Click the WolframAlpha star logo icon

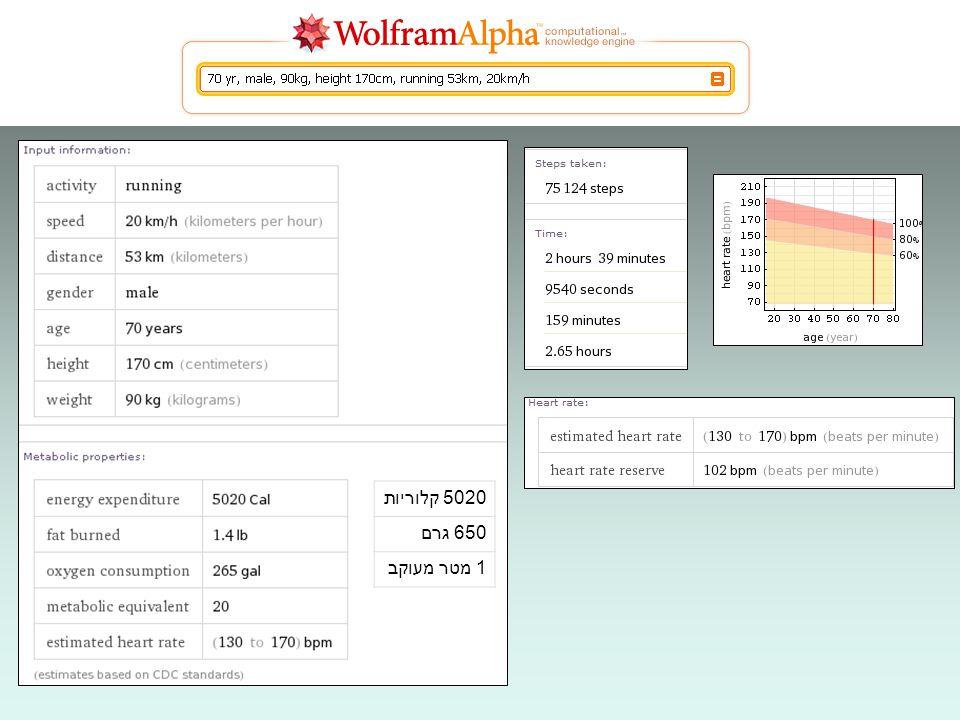(311, 33)
